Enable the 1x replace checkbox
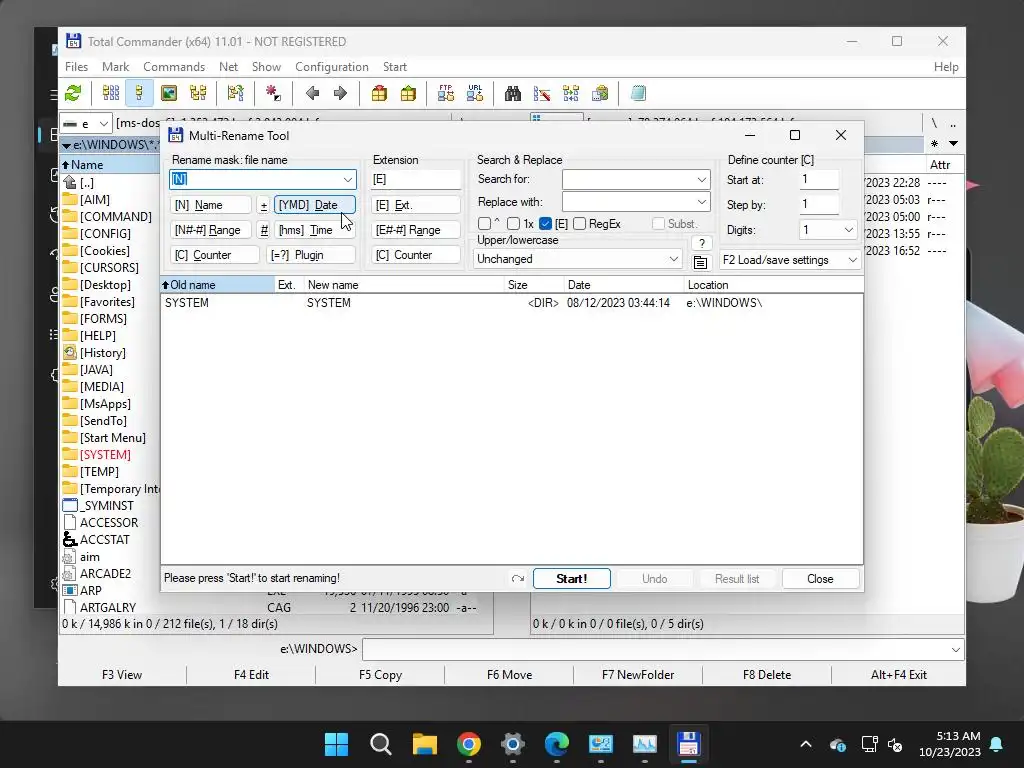The width and height of the screenshot is (1024, 768). click(513, 224)
